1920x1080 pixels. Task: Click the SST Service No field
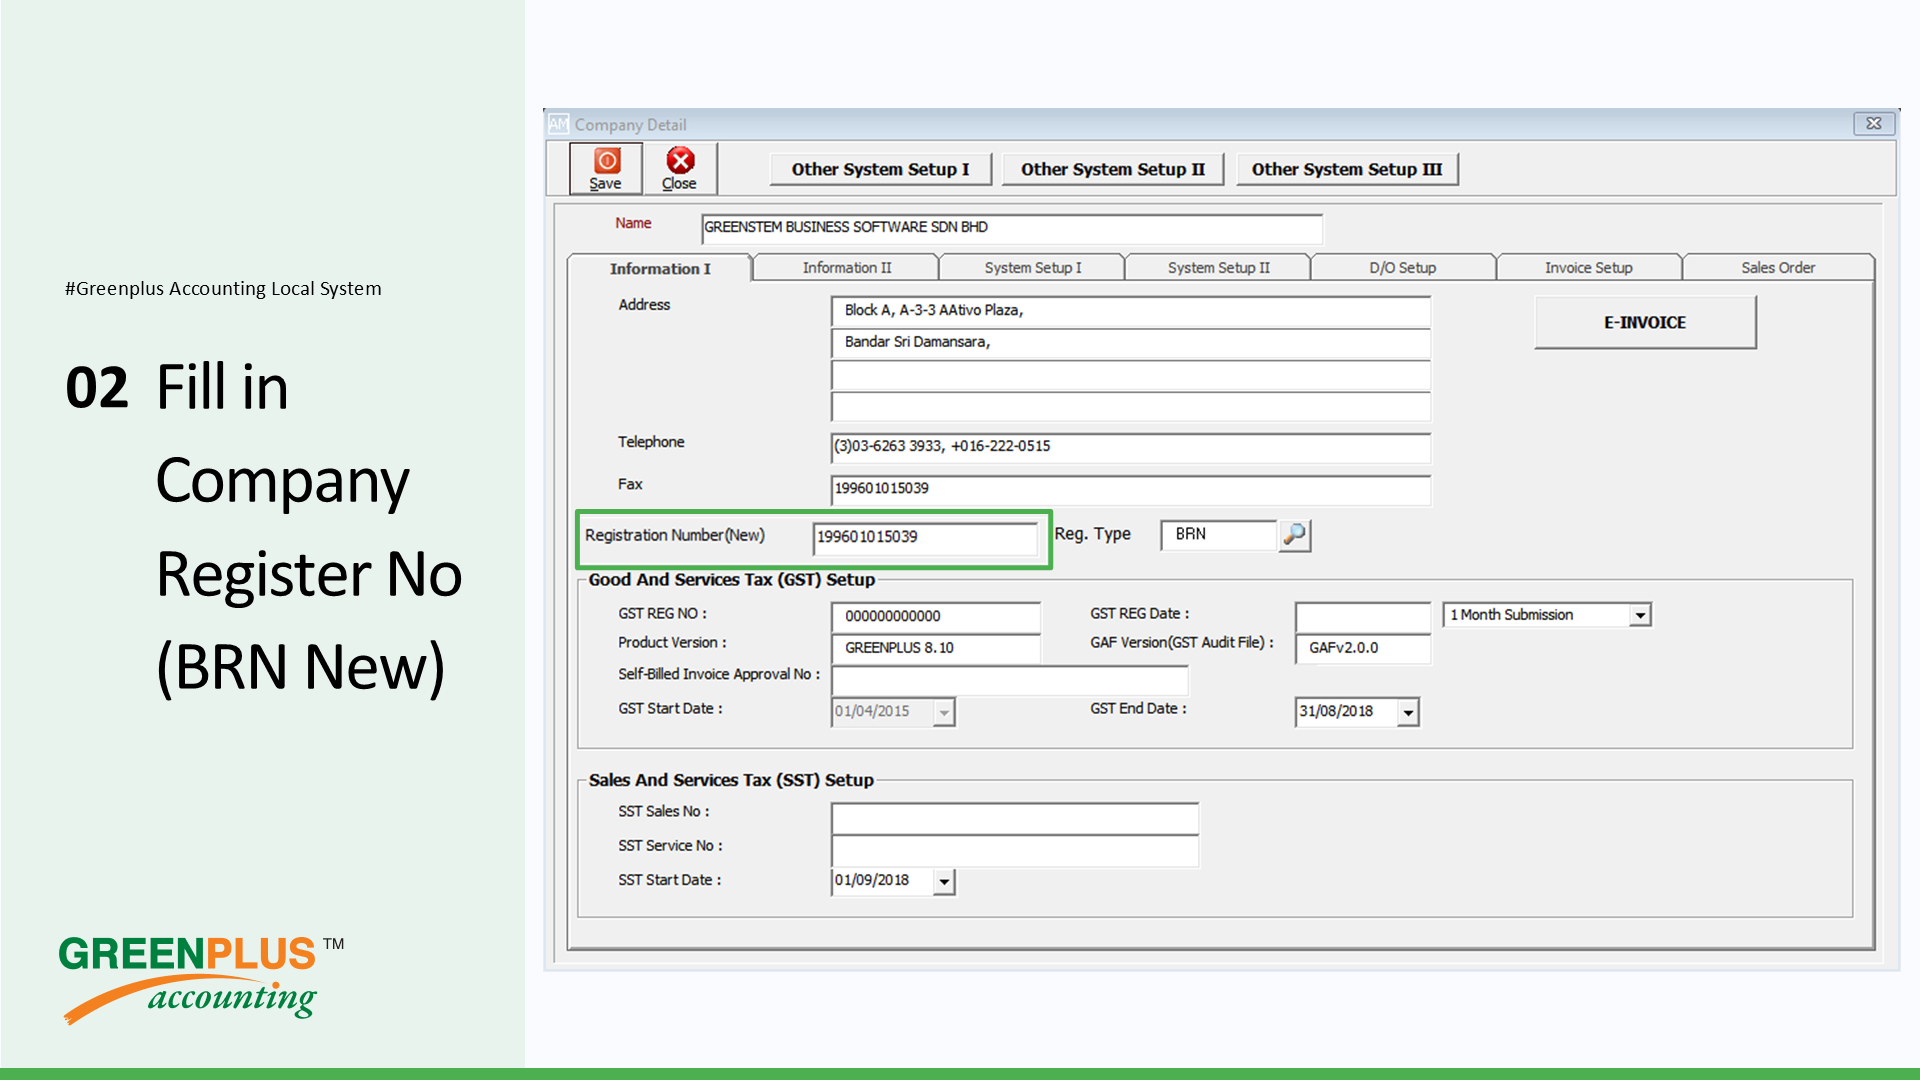click(1015, 851)
